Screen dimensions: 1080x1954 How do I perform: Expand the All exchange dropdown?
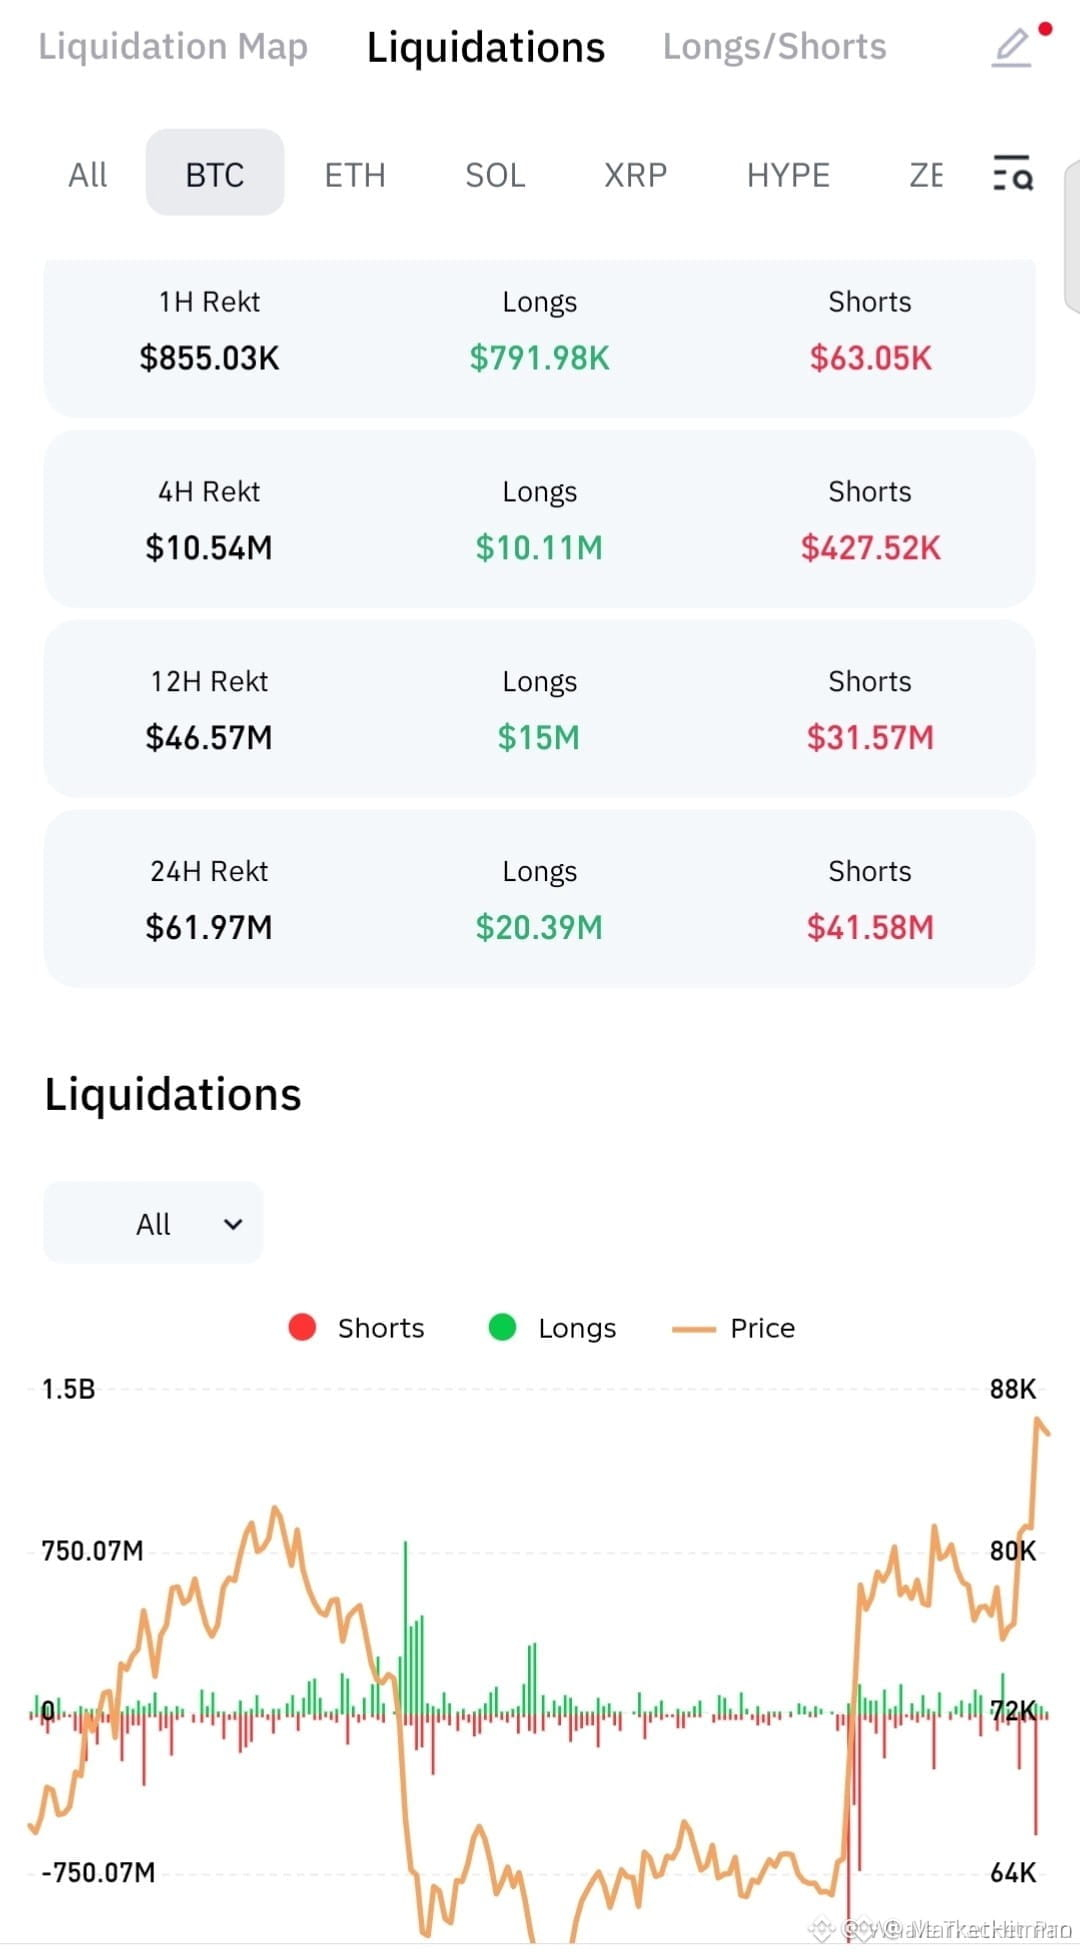153,1223
